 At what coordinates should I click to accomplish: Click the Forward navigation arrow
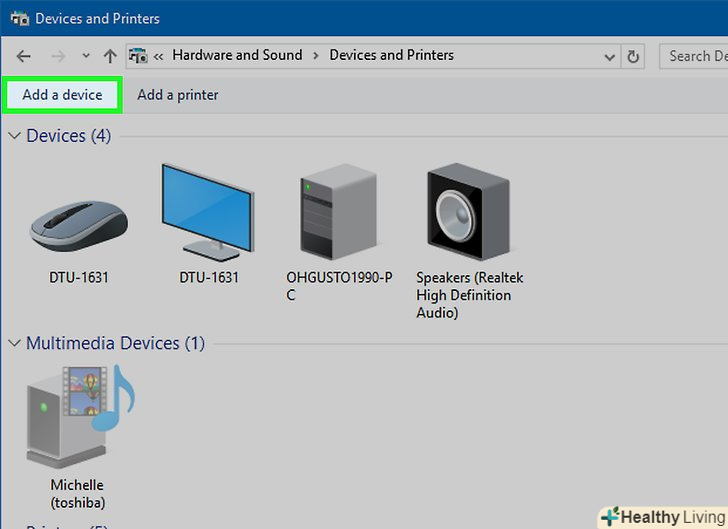coord(58,57)
